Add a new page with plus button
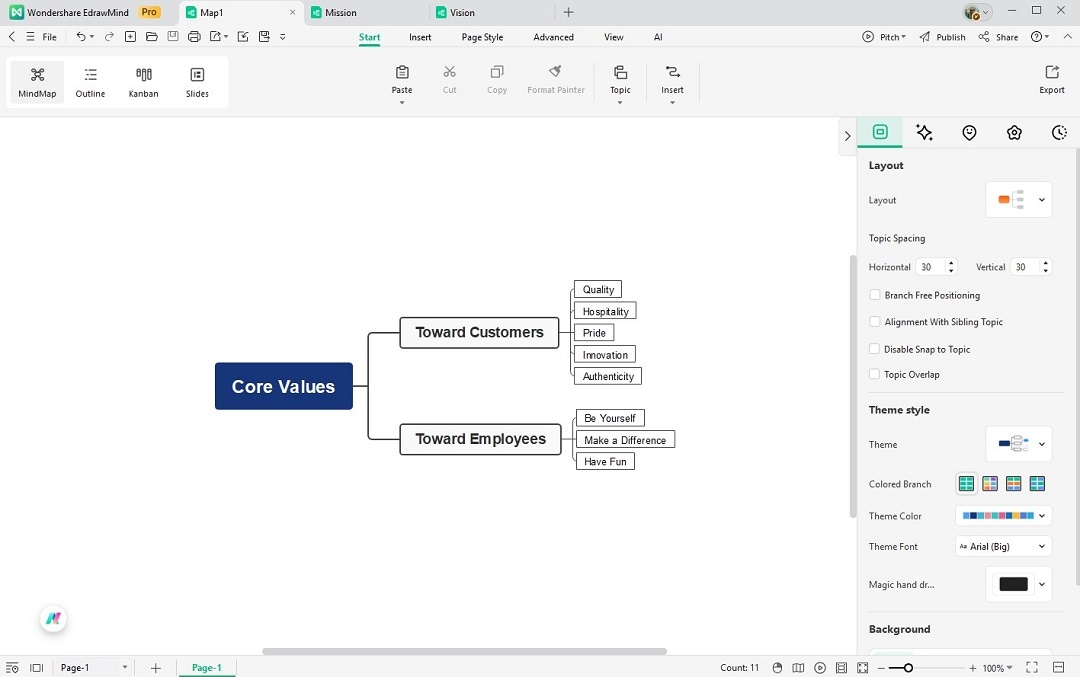1080x677 pixels. pyautogui.click(x=156, y=667)
